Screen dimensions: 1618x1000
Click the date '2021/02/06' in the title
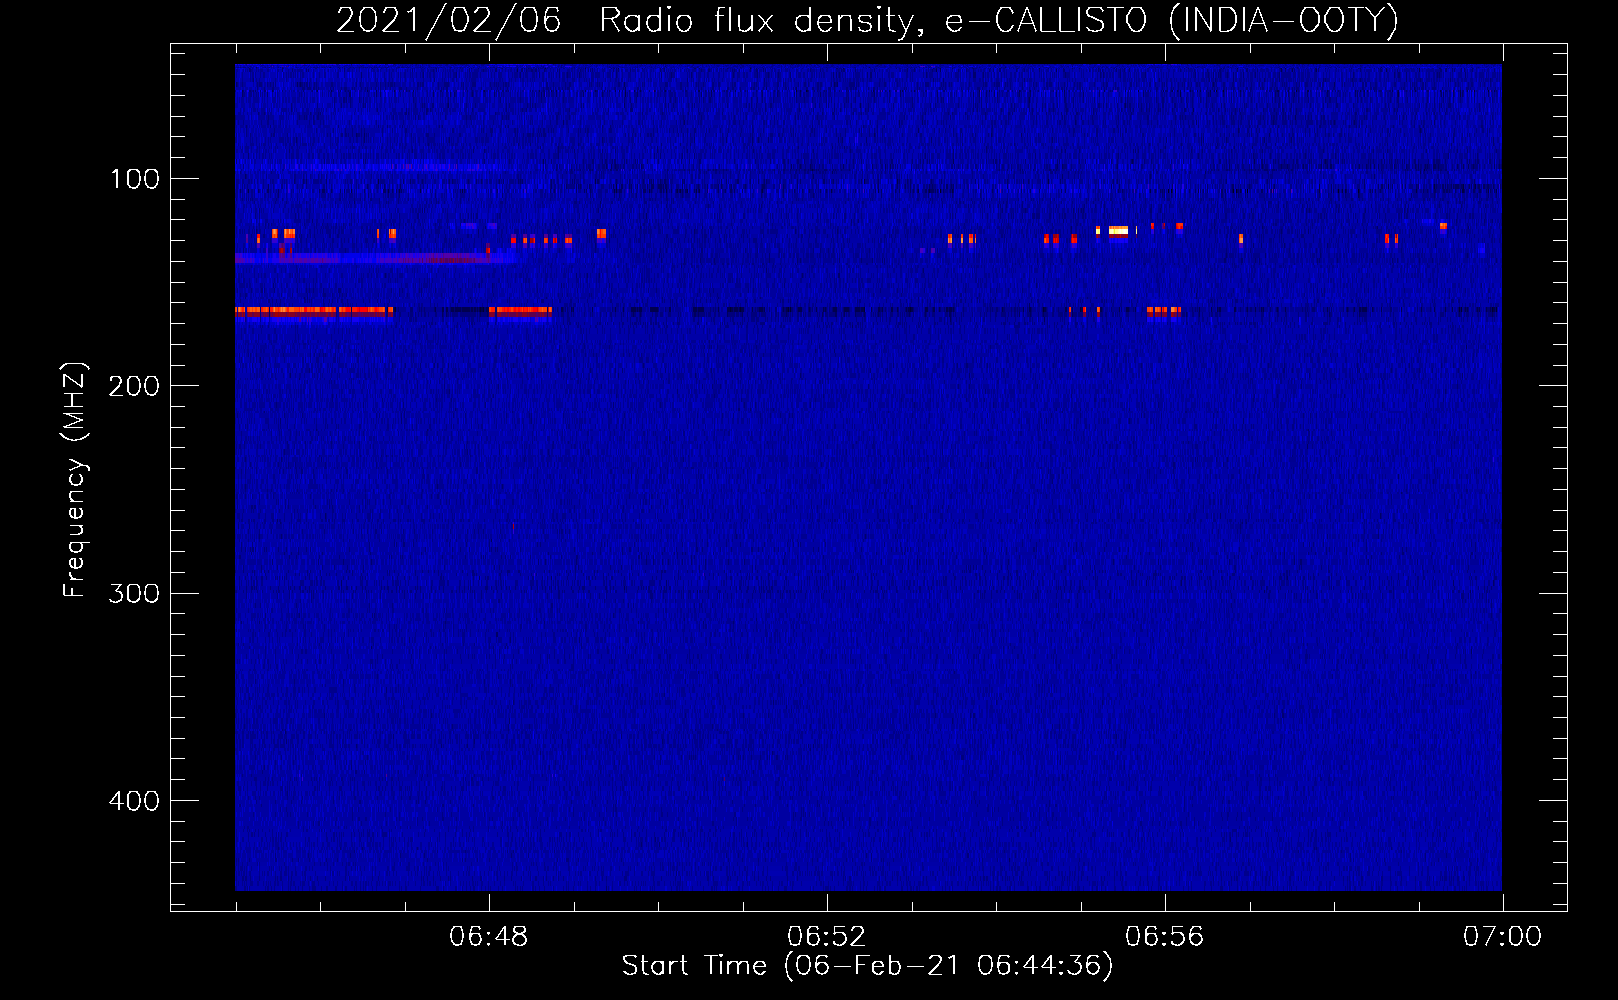click(x=448, y=21)
